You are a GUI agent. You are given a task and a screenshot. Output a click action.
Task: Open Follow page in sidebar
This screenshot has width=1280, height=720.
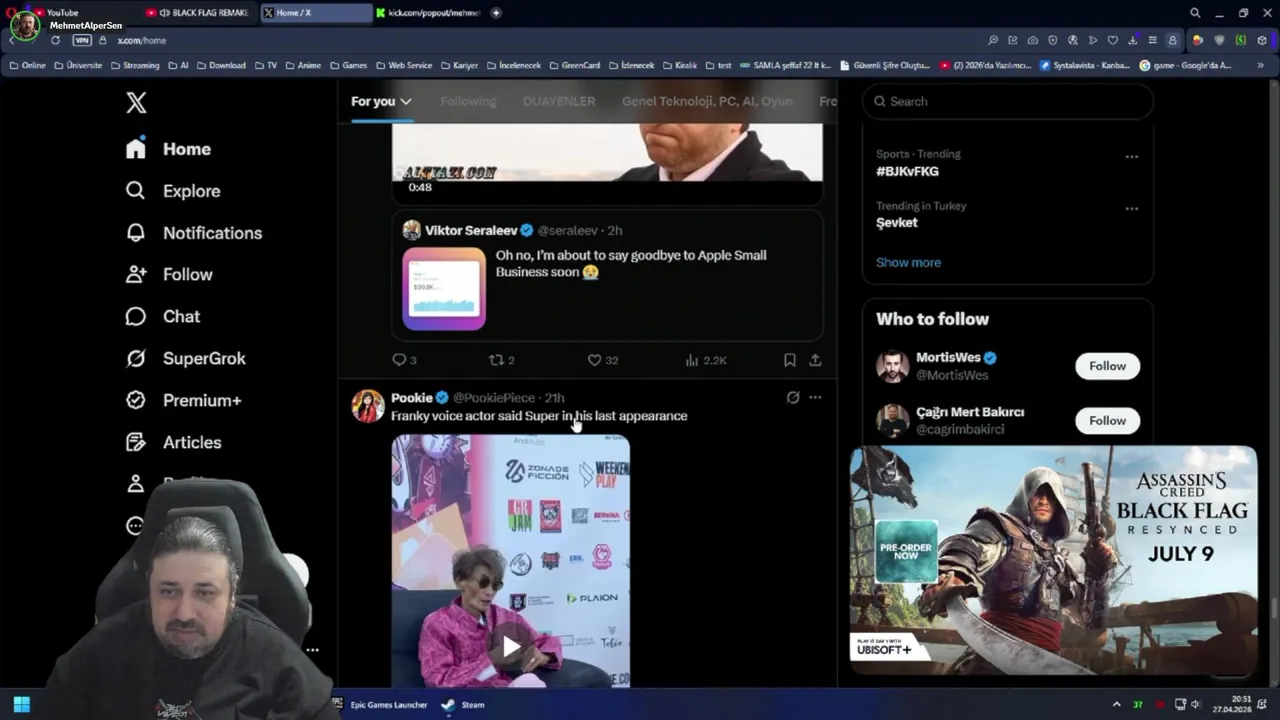coord(168,275)
